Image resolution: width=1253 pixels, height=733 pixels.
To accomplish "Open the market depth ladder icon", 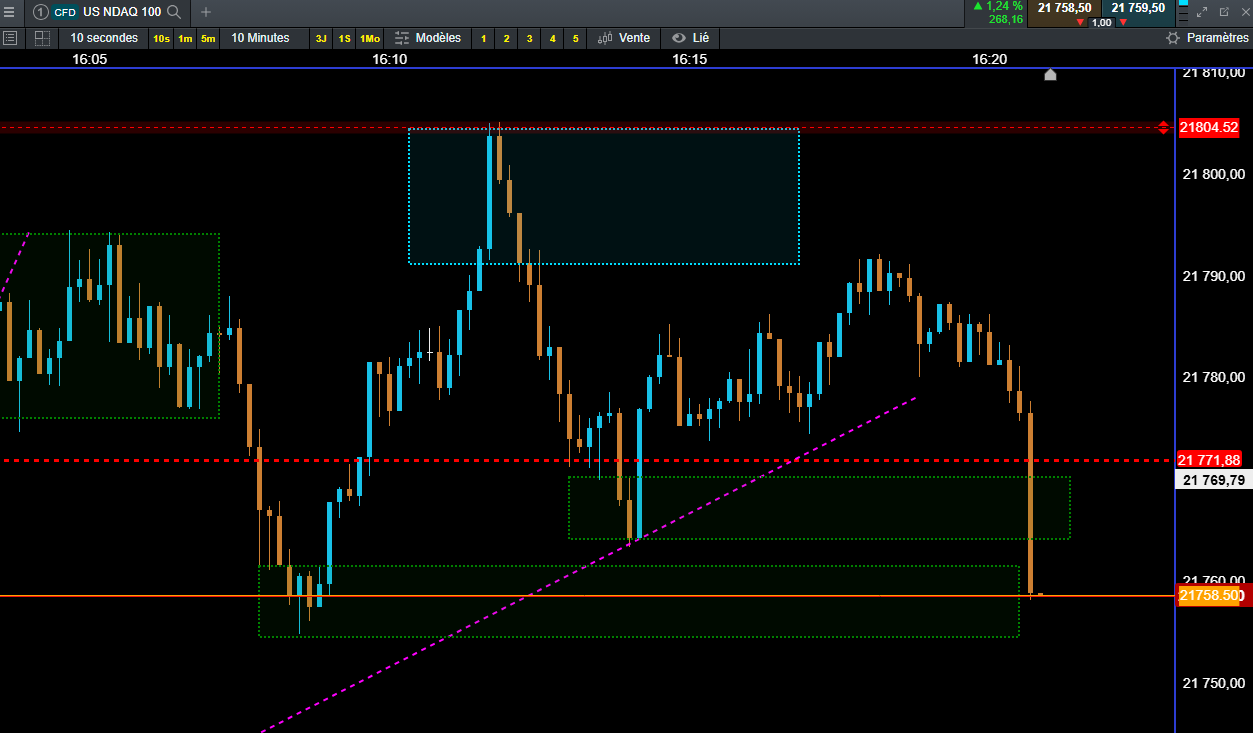I will (x=1182, y=12).
